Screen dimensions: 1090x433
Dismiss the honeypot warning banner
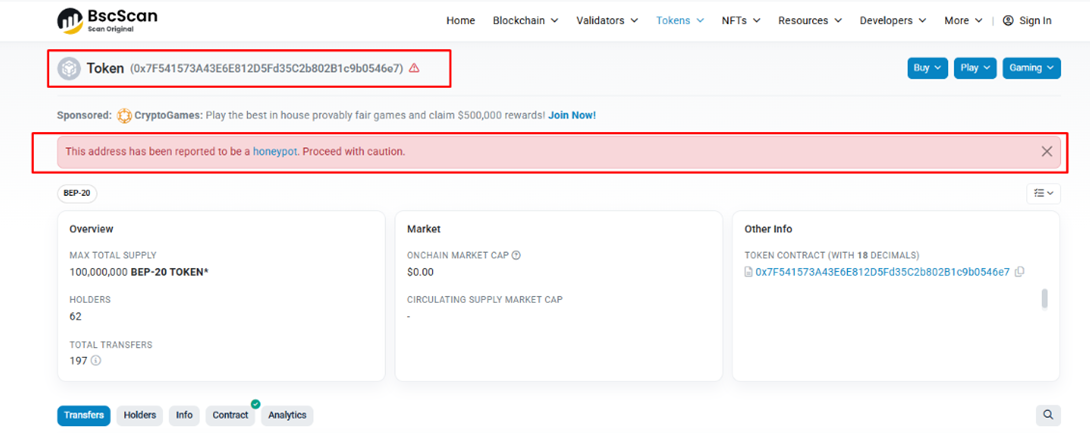(1046, 151)
